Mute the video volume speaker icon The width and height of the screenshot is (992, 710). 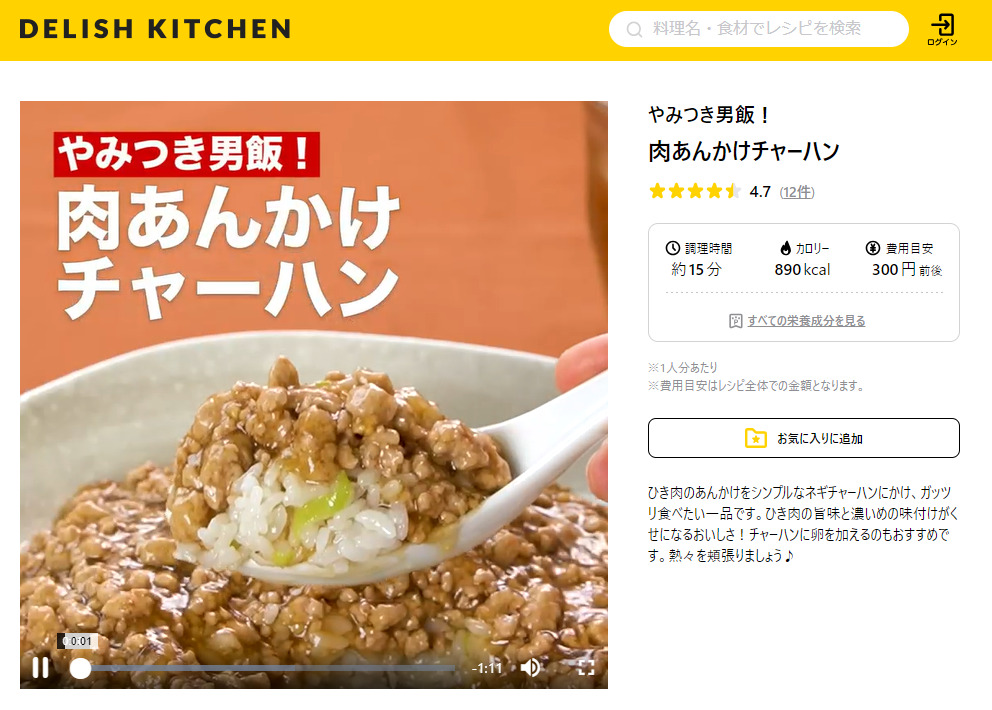pyautogui.click(x=530, y=668)
